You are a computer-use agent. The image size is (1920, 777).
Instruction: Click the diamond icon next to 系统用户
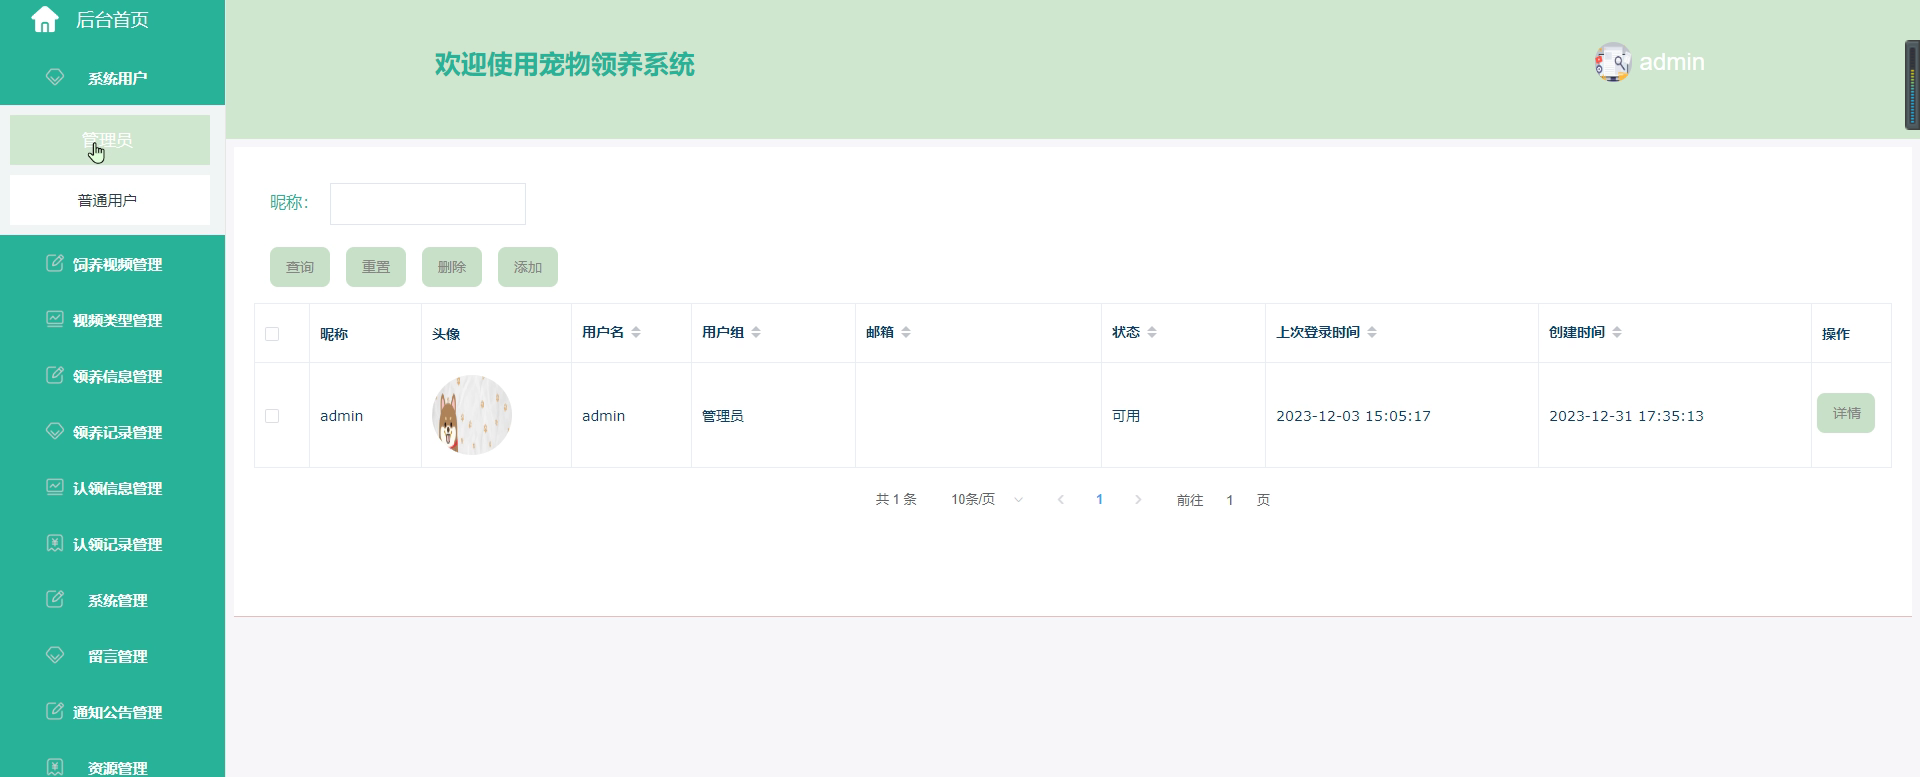(x=55, y=77)
